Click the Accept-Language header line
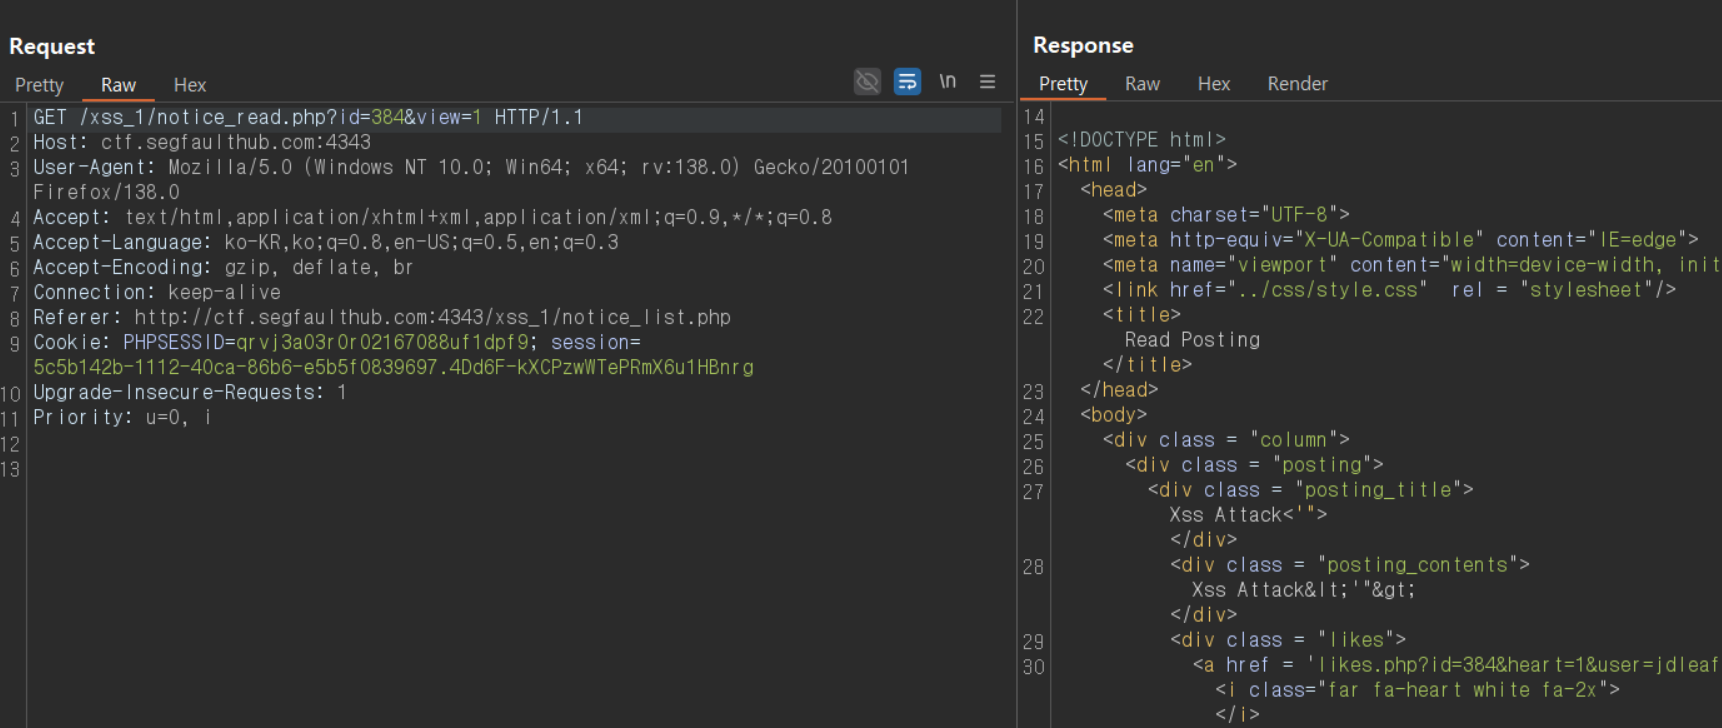The height and width of the screenshot is (728, 1722). coord(326,242)
